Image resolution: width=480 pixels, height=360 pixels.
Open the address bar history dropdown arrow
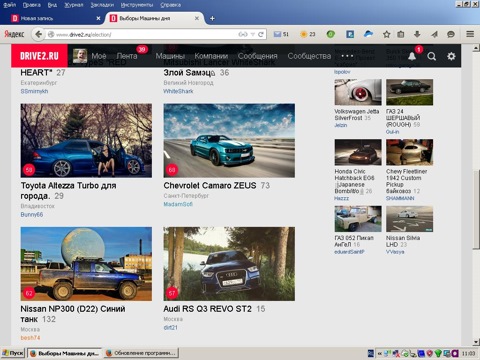click(x=253, y=34)
